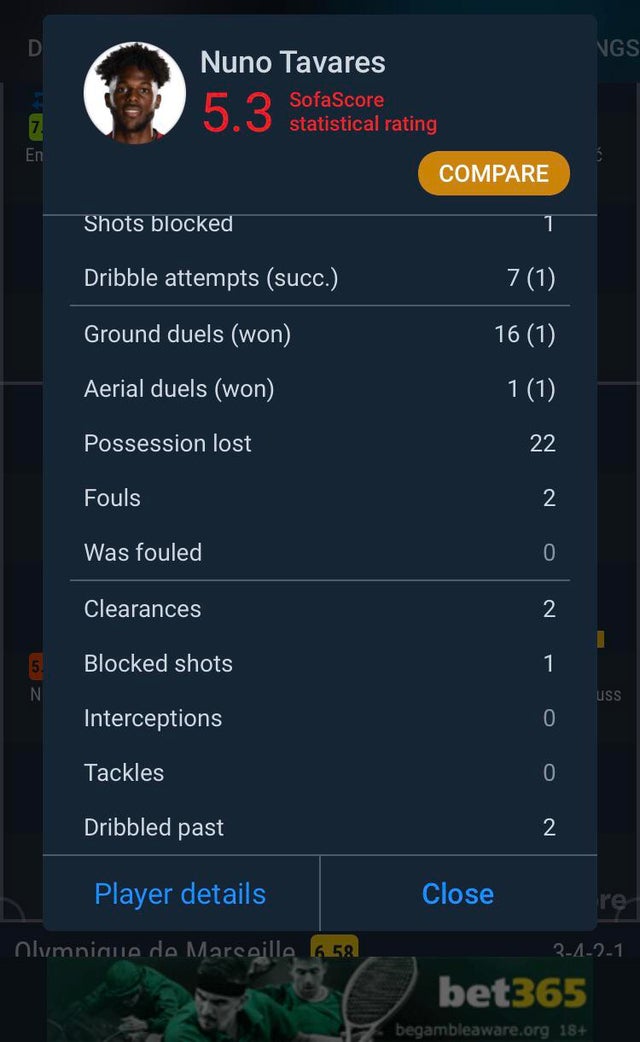
Task: Select the Nuno Tavares name heading
Action: click(x=292, y=62)
